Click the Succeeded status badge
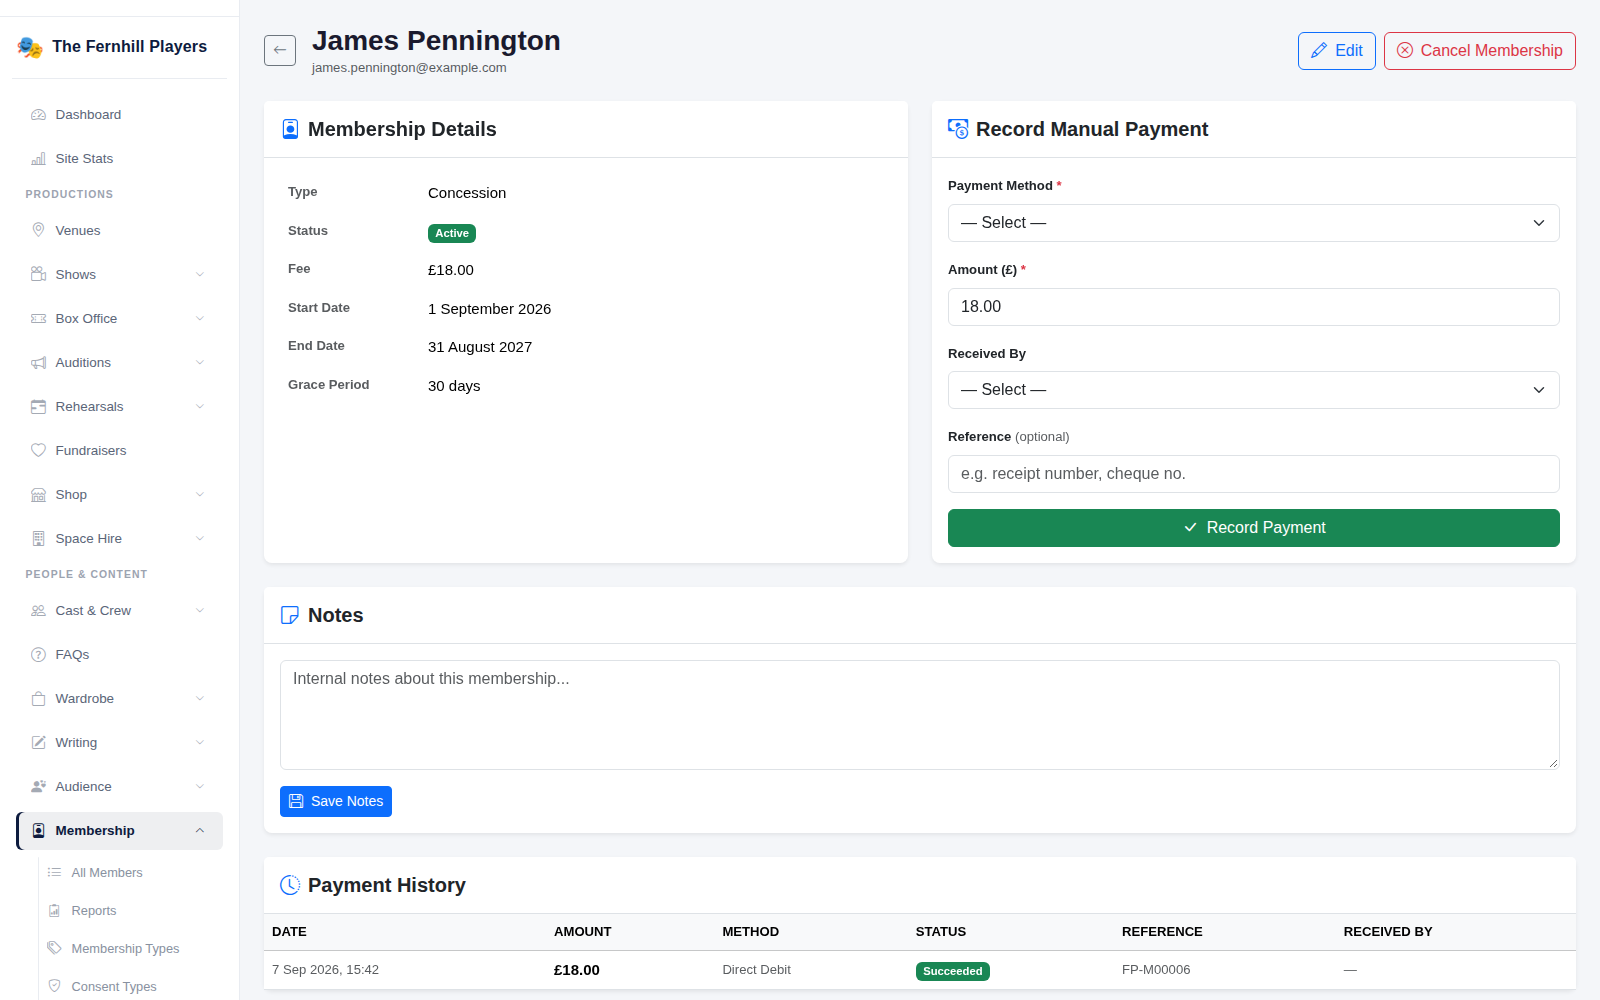 [x=952, y=971]
